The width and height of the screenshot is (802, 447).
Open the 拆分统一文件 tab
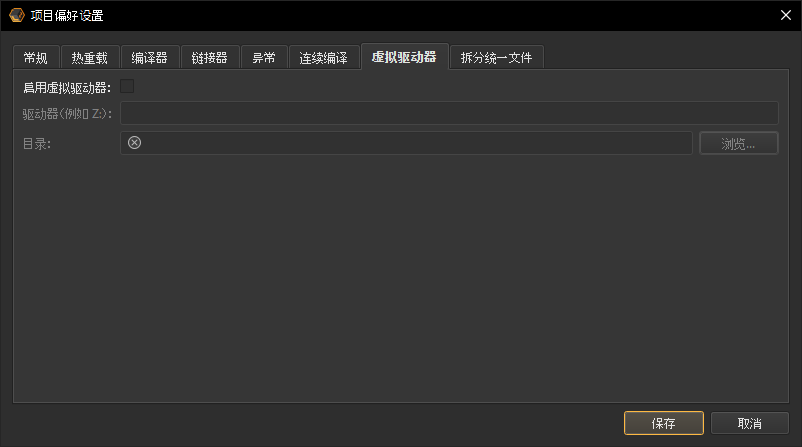(x=497, y=58)
